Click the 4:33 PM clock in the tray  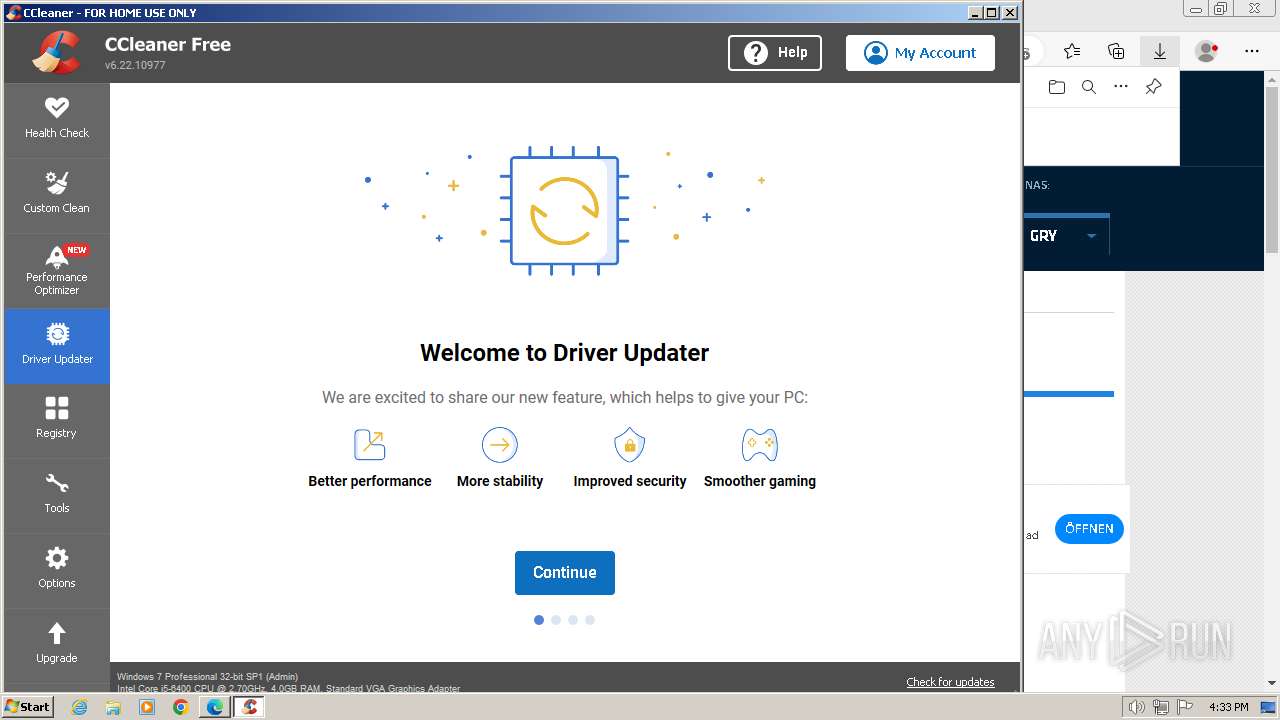click(x=1229, y=707)
